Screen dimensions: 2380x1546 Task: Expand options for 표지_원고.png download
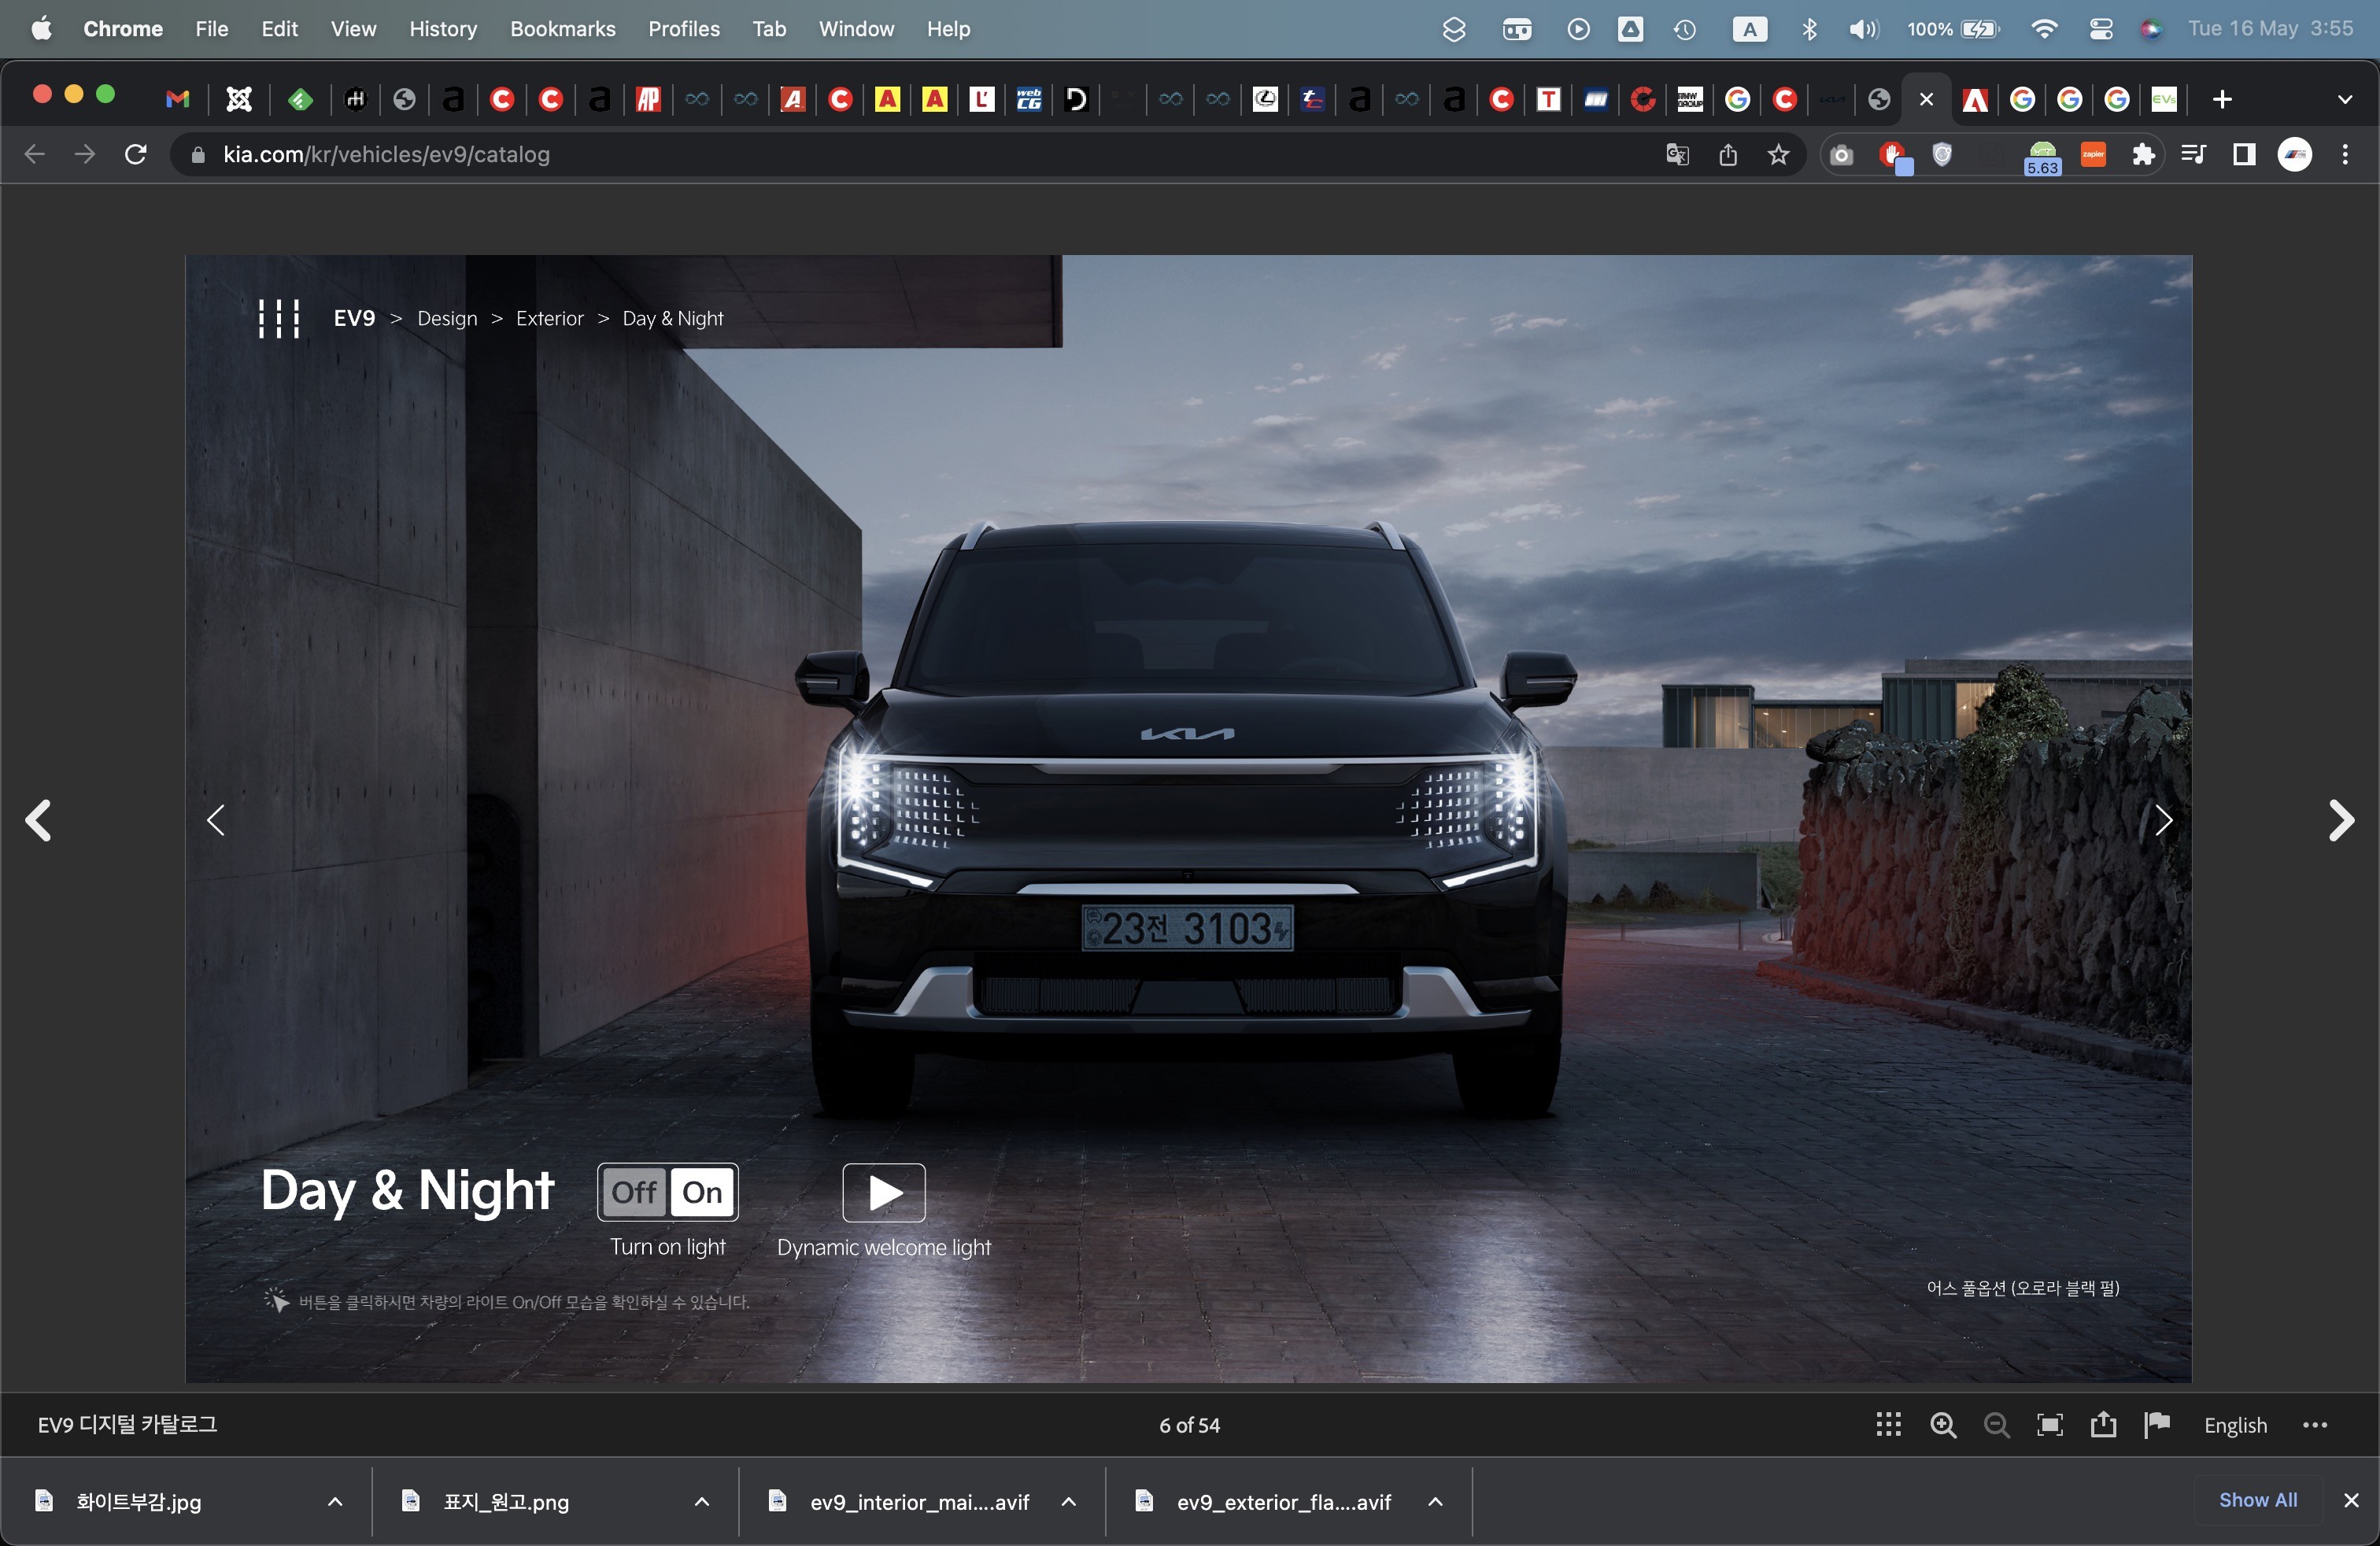pyautogui.click(x=702, y=1502)
